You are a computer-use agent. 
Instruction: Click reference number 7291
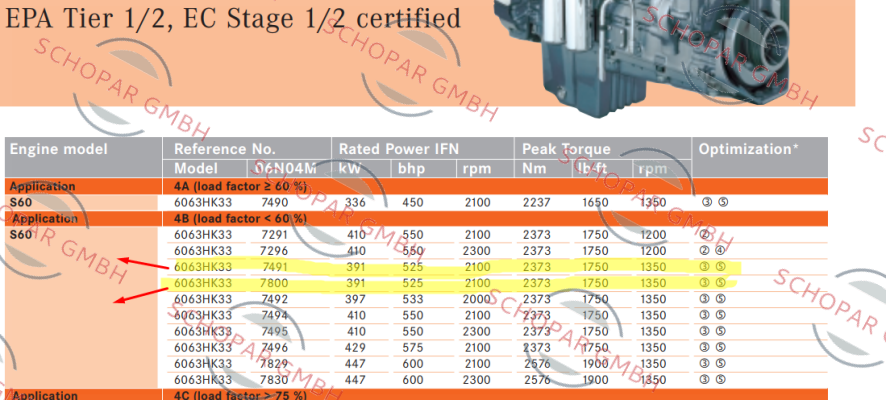tap(274, 234)
